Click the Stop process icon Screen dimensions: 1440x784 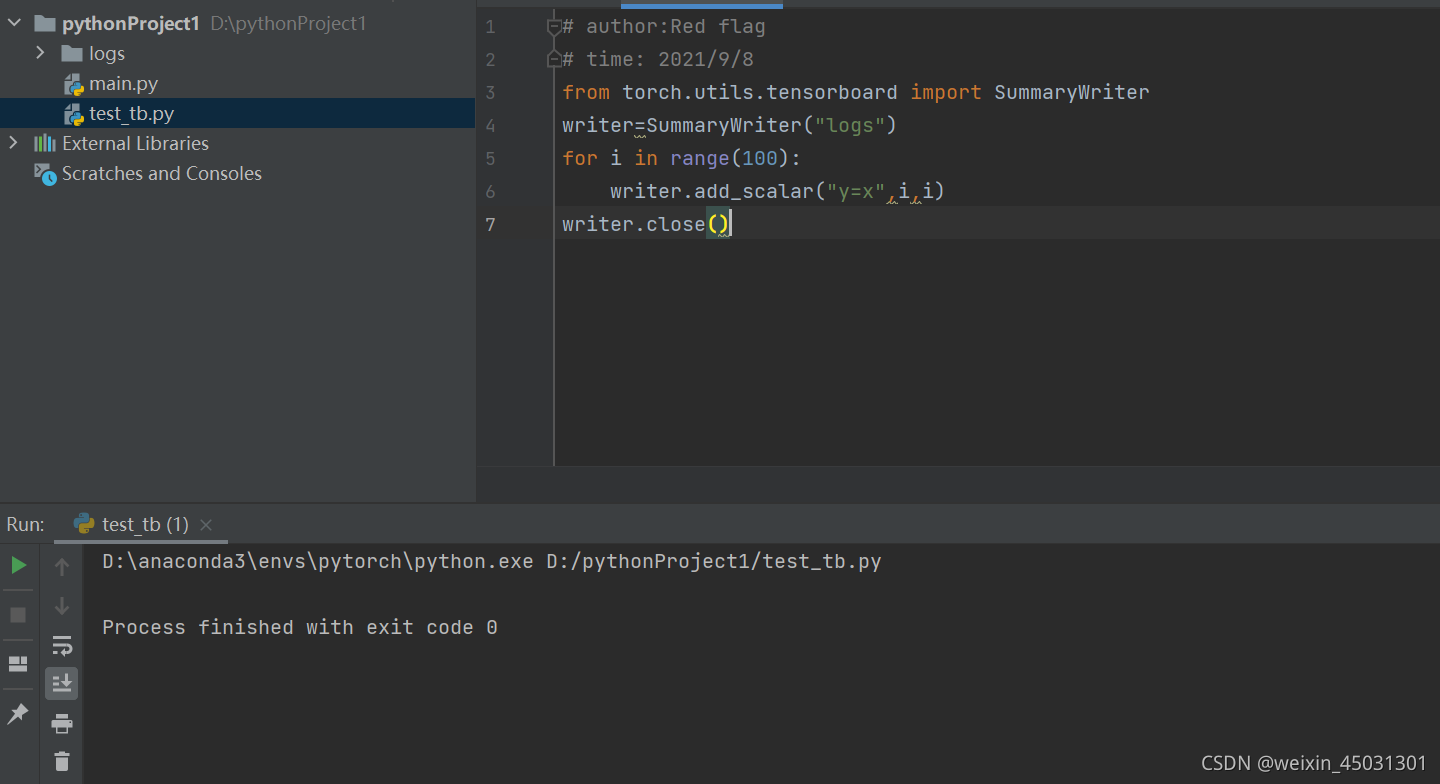[18, 614]
